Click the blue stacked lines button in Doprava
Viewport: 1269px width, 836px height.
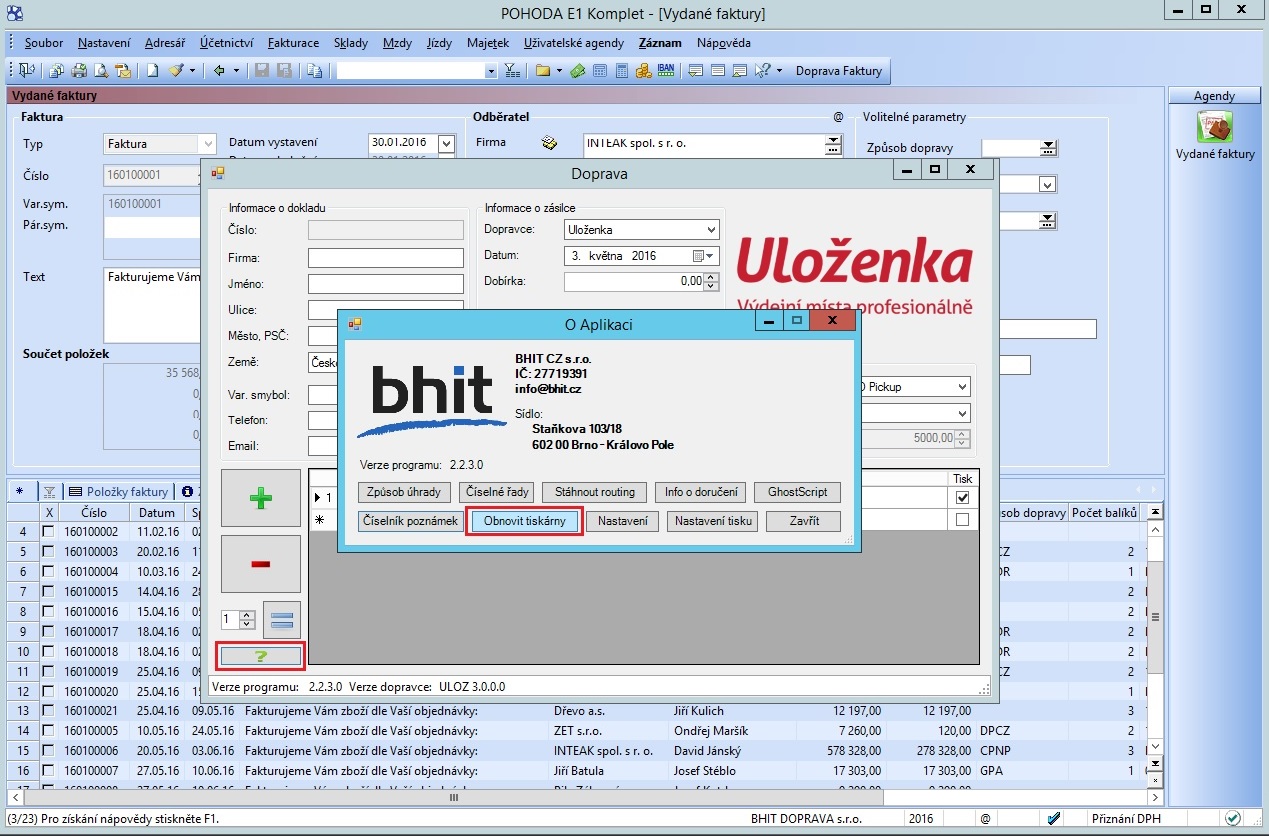[282, 620]
